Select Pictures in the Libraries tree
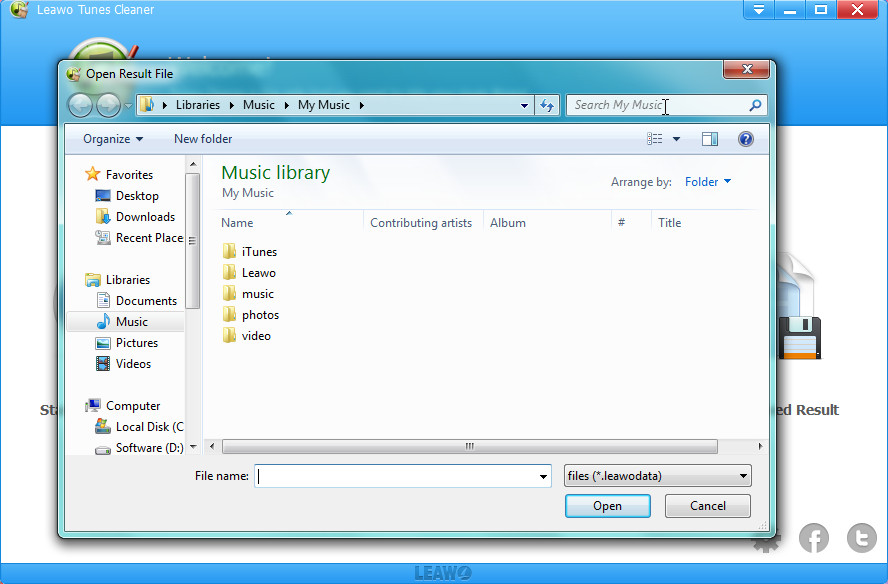Image resolution: width=888 pixels, height=584 pixels. tap(136, 343)
